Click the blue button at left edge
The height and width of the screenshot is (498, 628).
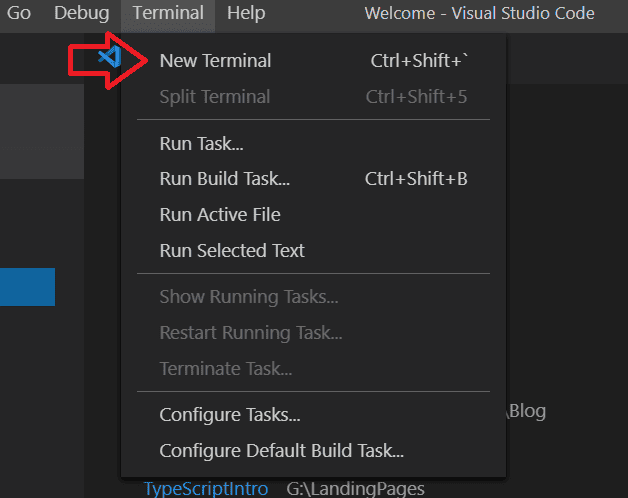coord(27,287)
